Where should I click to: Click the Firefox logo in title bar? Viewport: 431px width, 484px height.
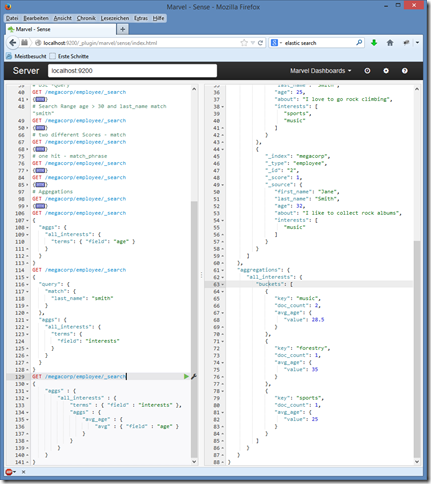pyautogui.click(x=8, y=6)
